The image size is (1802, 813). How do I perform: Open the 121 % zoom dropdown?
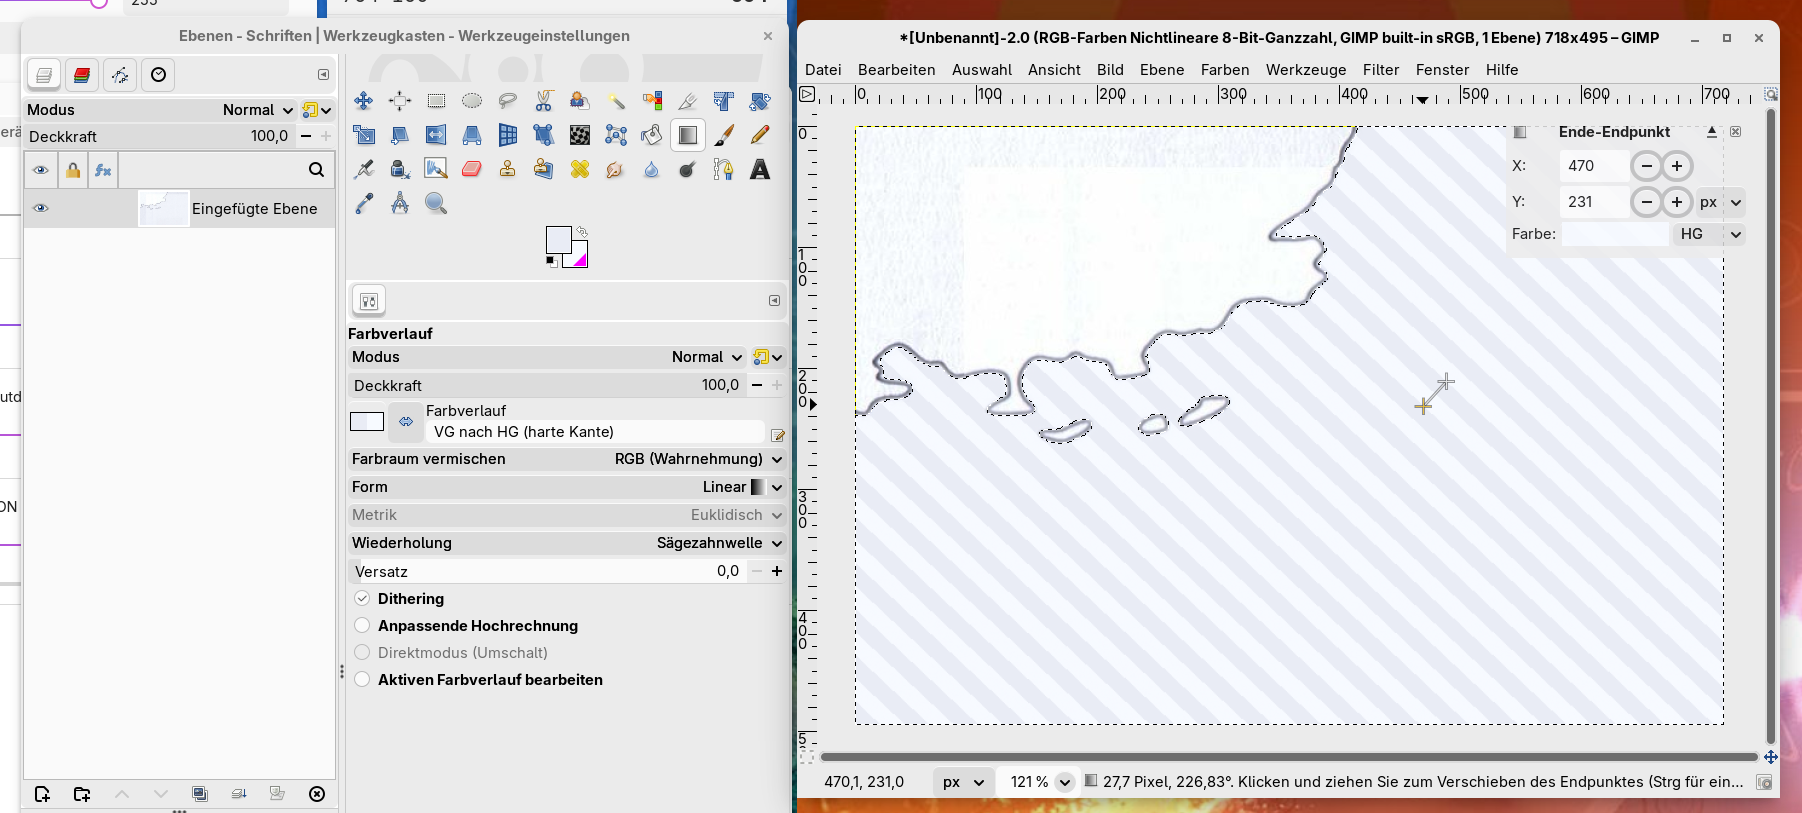(x=1065, y=782)
